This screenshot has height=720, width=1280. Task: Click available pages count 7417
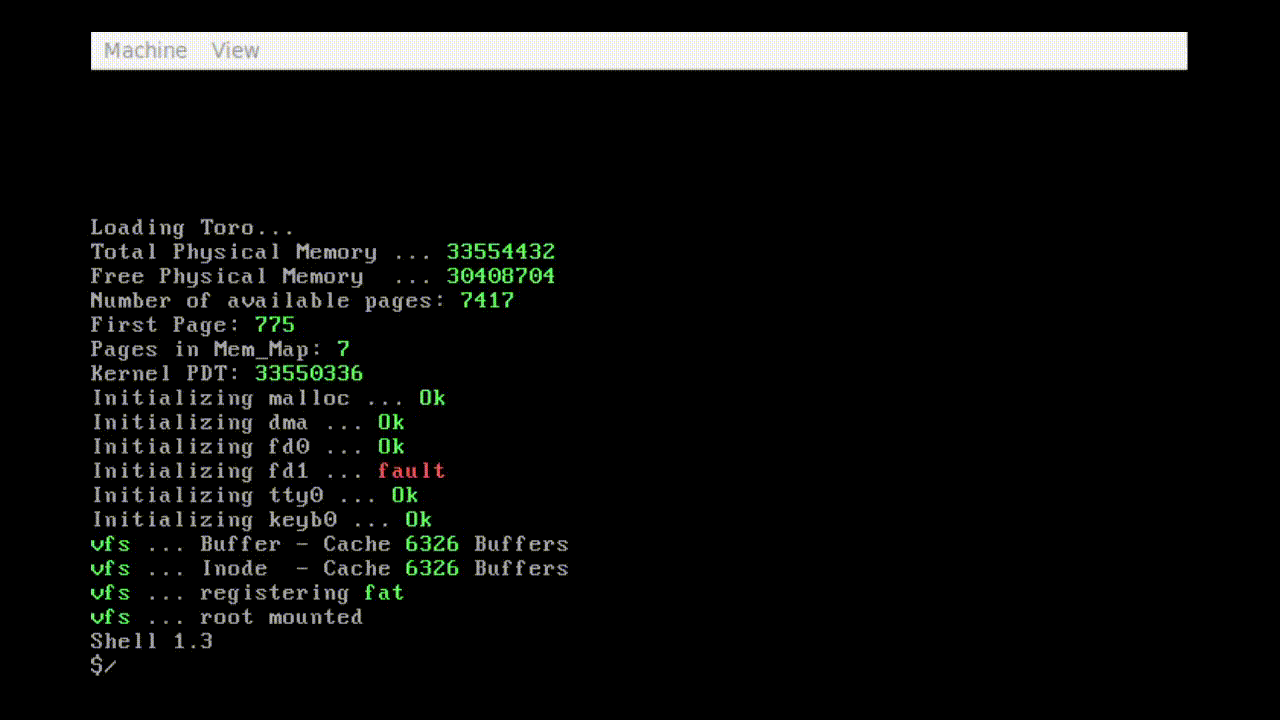(x=487, y=300)
